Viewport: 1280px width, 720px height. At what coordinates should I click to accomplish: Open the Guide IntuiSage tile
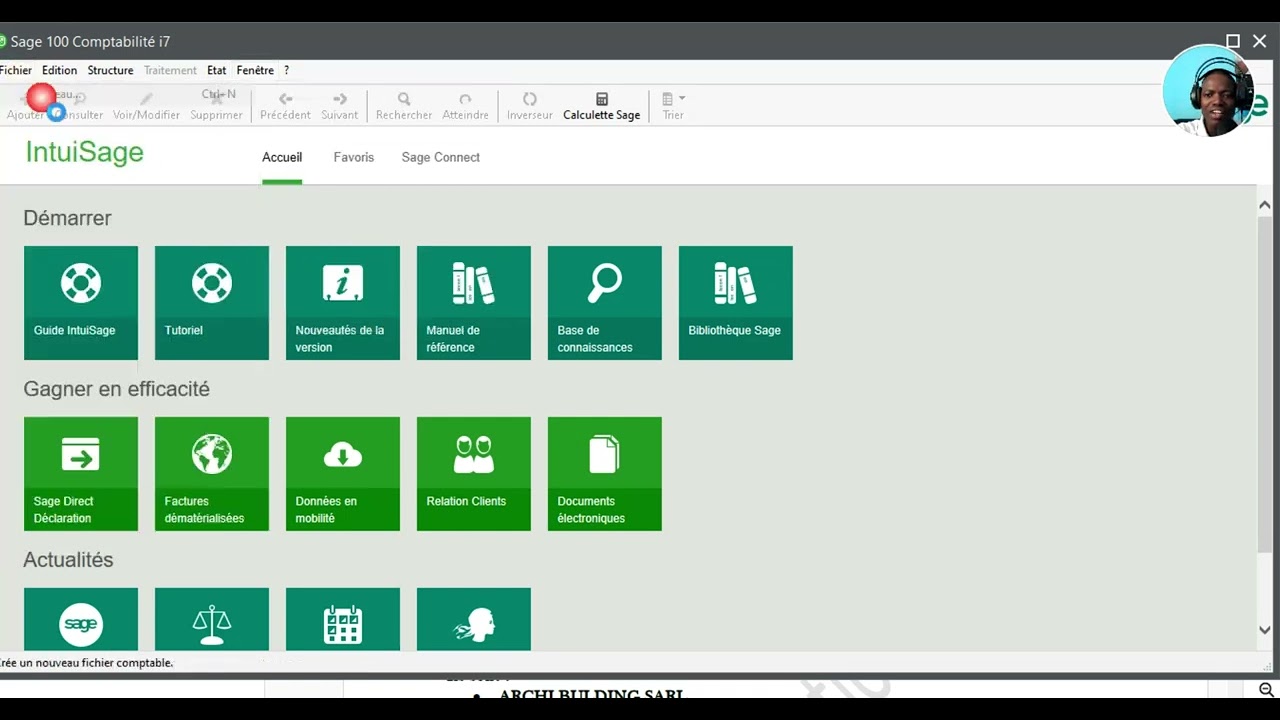(81, 303)
